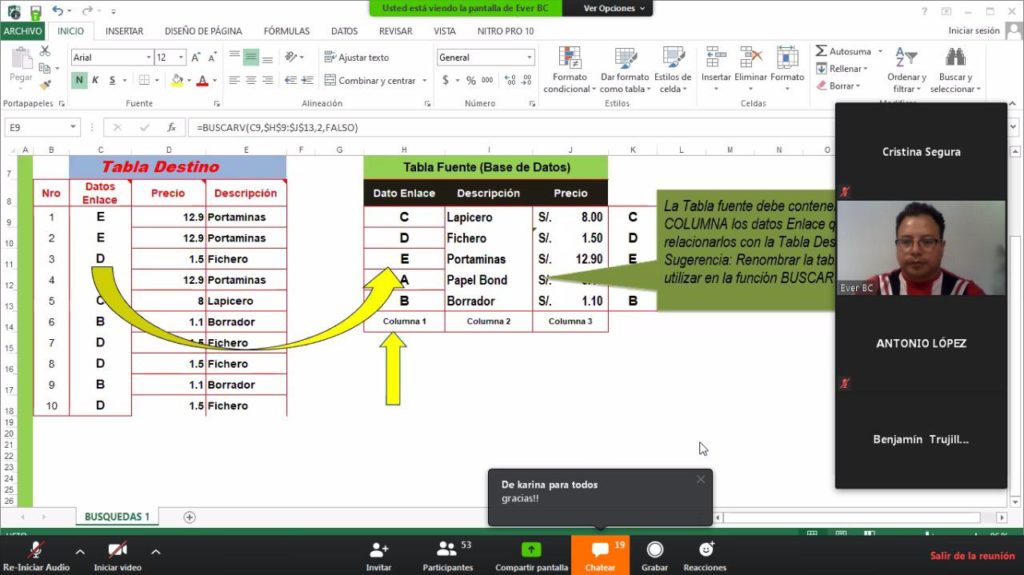Switch to the DATOS tab
Screen dimensions: 1024x575
[x=344, y=31]
